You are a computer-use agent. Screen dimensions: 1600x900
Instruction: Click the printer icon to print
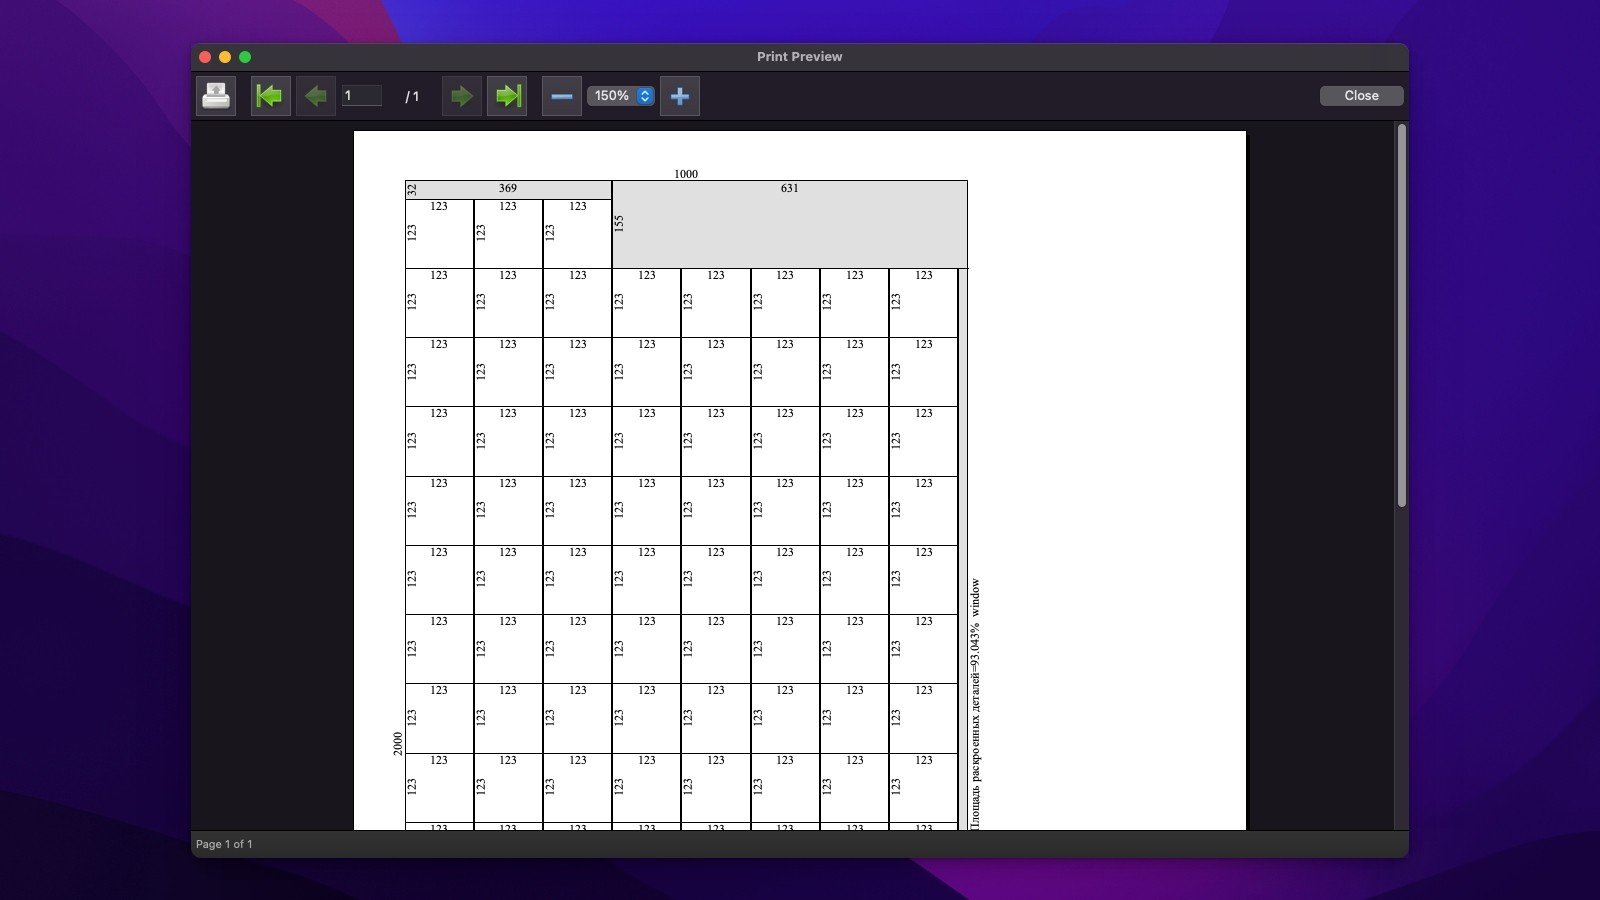pyautogui.click(x=216, y=96)
